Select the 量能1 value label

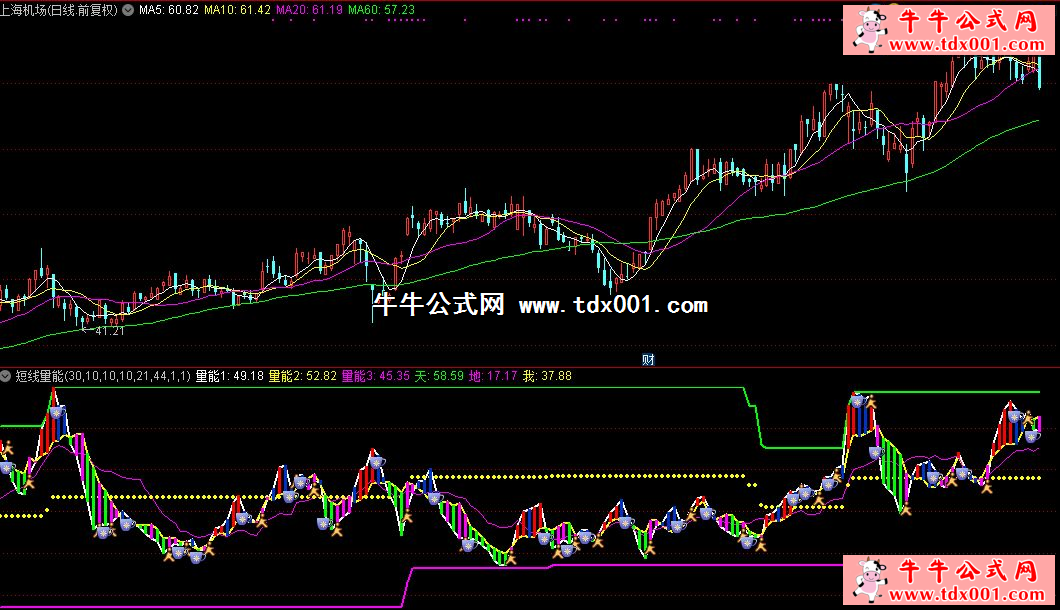click(x=230, y=376)
